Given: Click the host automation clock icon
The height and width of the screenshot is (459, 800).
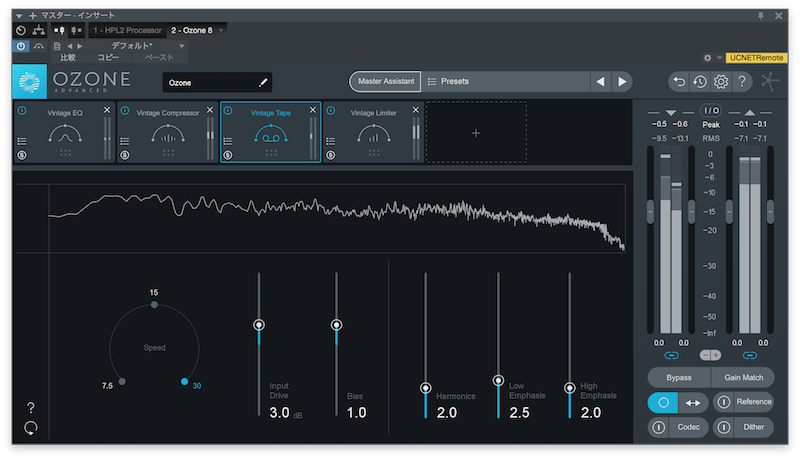Looking at the screenshot, I should point(21,31).
